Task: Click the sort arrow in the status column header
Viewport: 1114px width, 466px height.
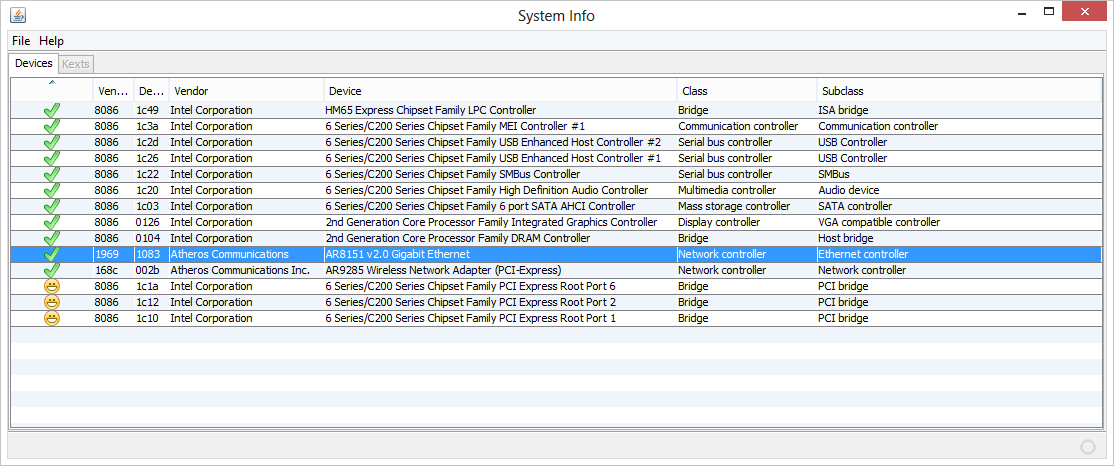Action: coord(52,84)
